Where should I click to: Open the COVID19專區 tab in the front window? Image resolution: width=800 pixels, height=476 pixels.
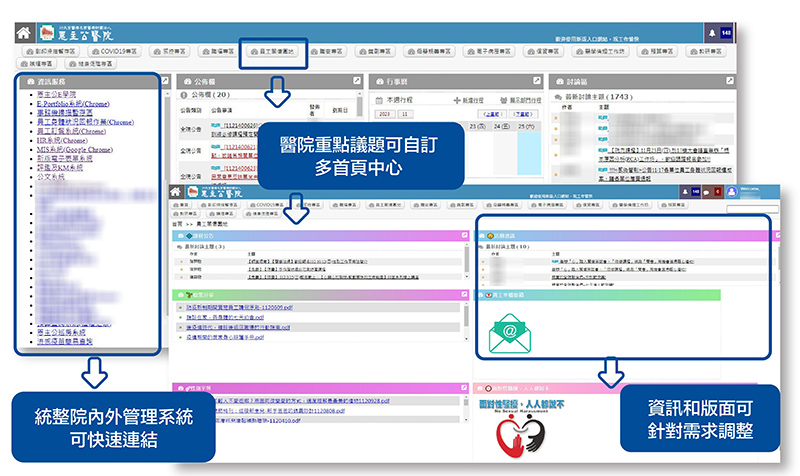coord(267,205)
